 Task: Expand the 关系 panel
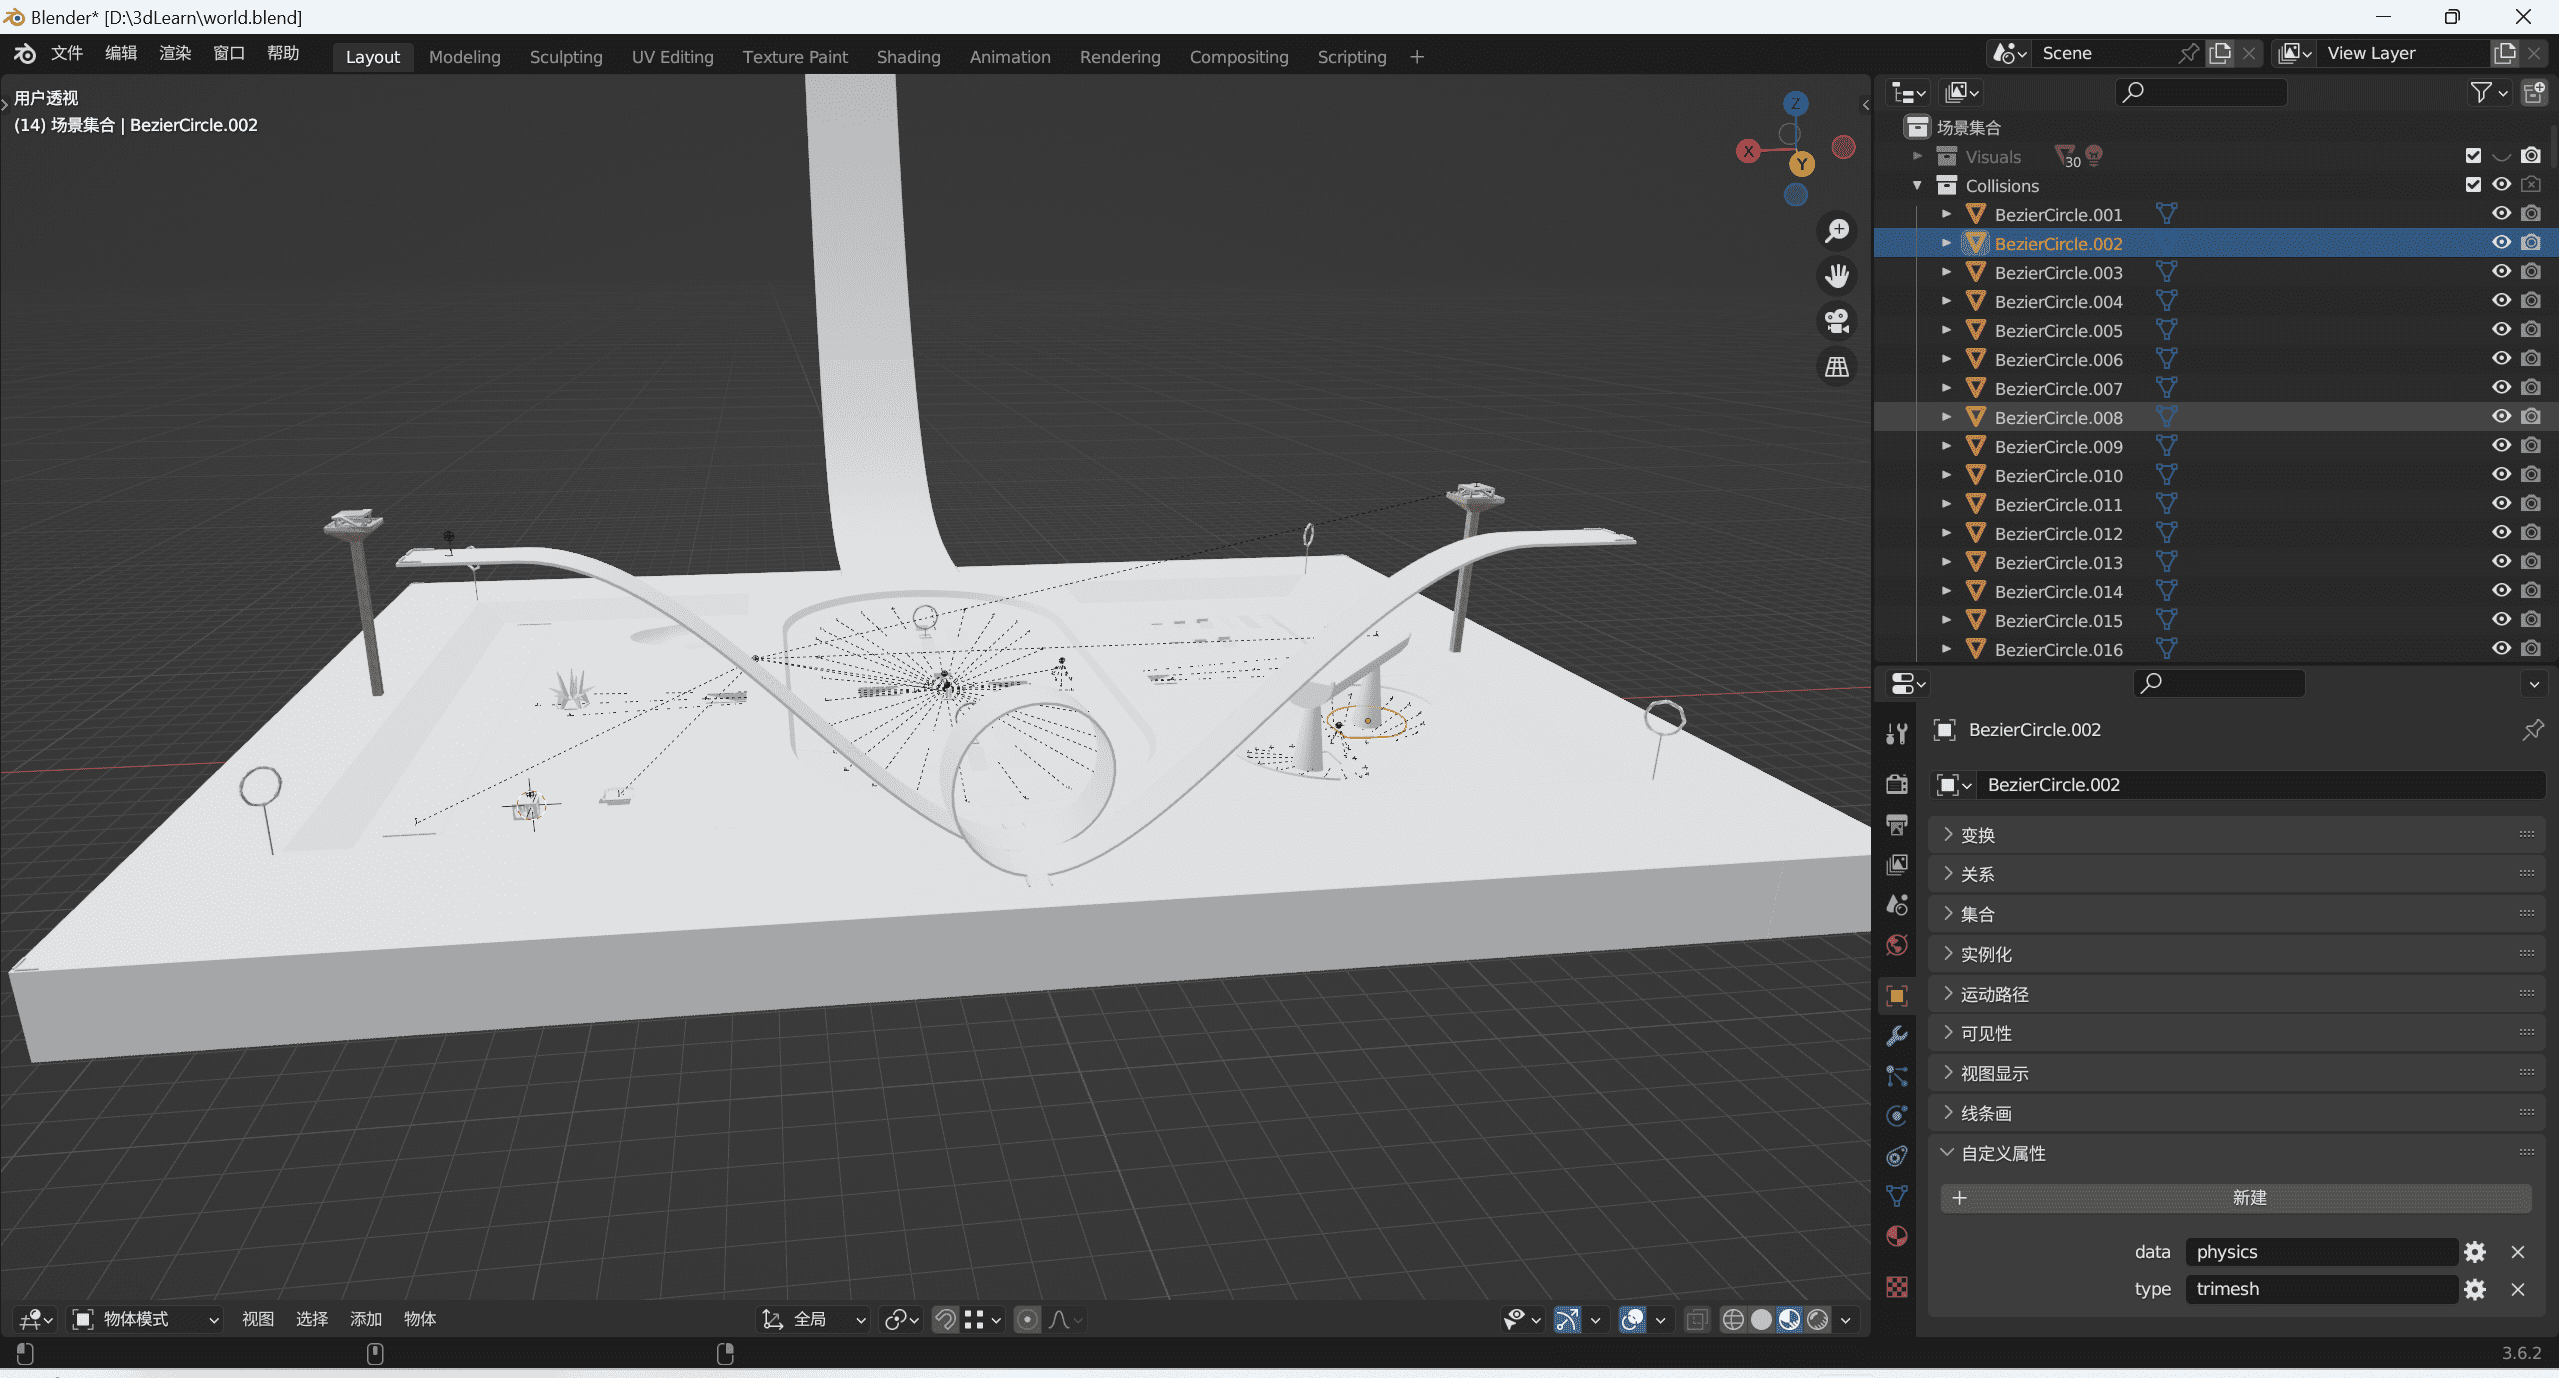[2236, 874]
